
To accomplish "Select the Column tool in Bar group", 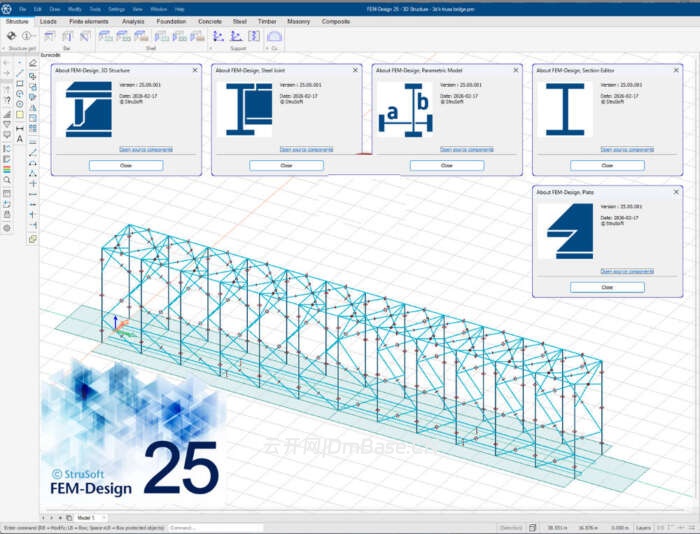I will pos(67,36).
